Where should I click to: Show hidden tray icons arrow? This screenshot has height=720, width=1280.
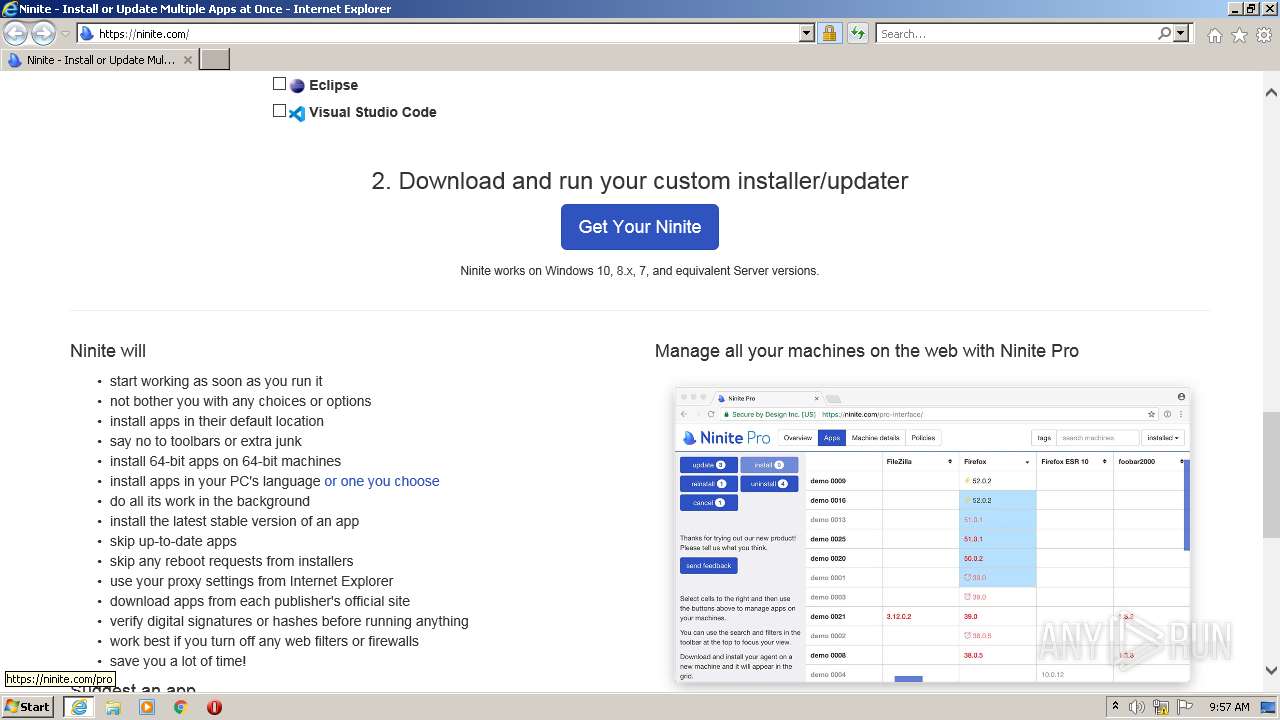point(1115,707)
